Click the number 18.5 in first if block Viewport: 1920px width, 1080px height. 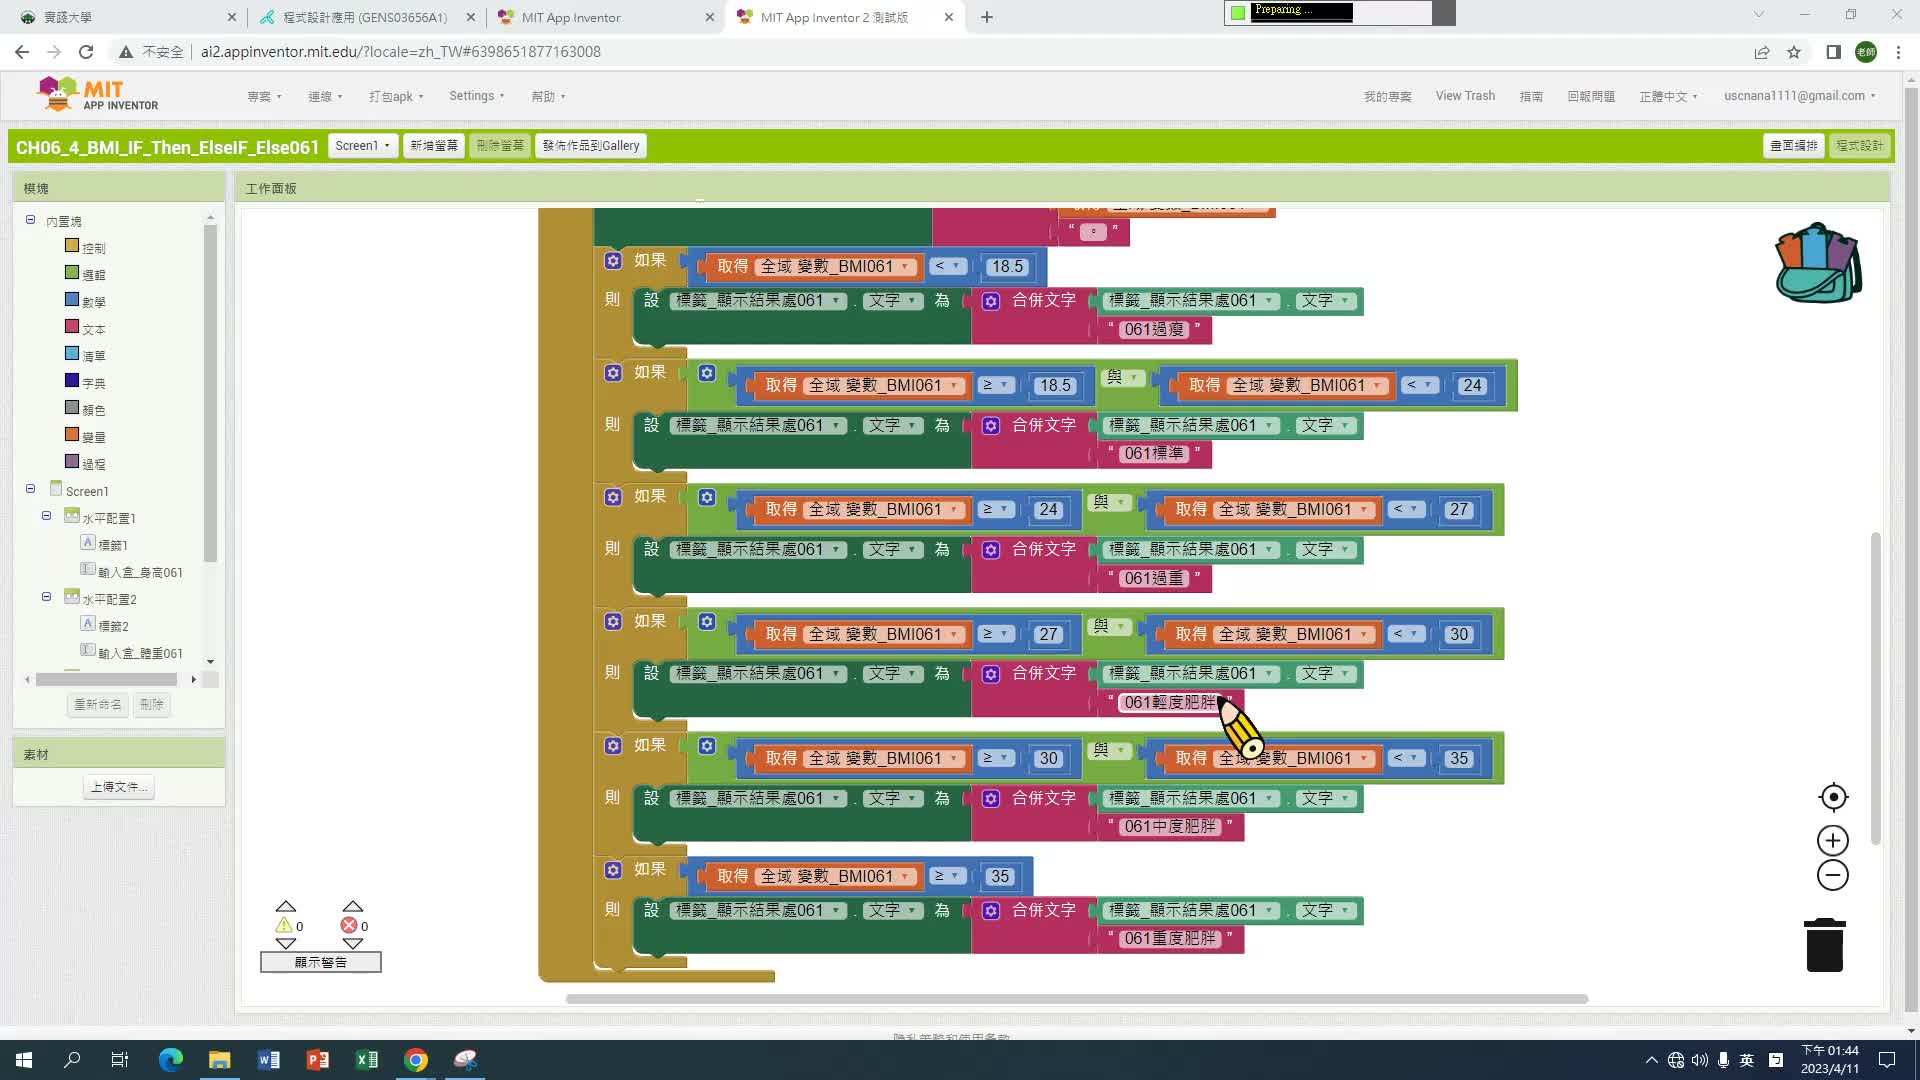pyautogui.click(x=1007, y=266)
